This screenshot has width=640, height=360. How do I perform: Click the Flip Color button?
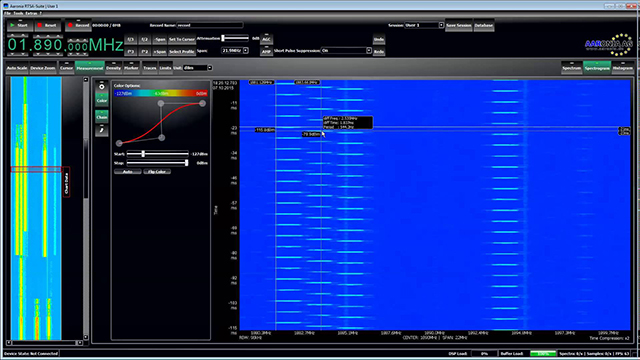157,171
